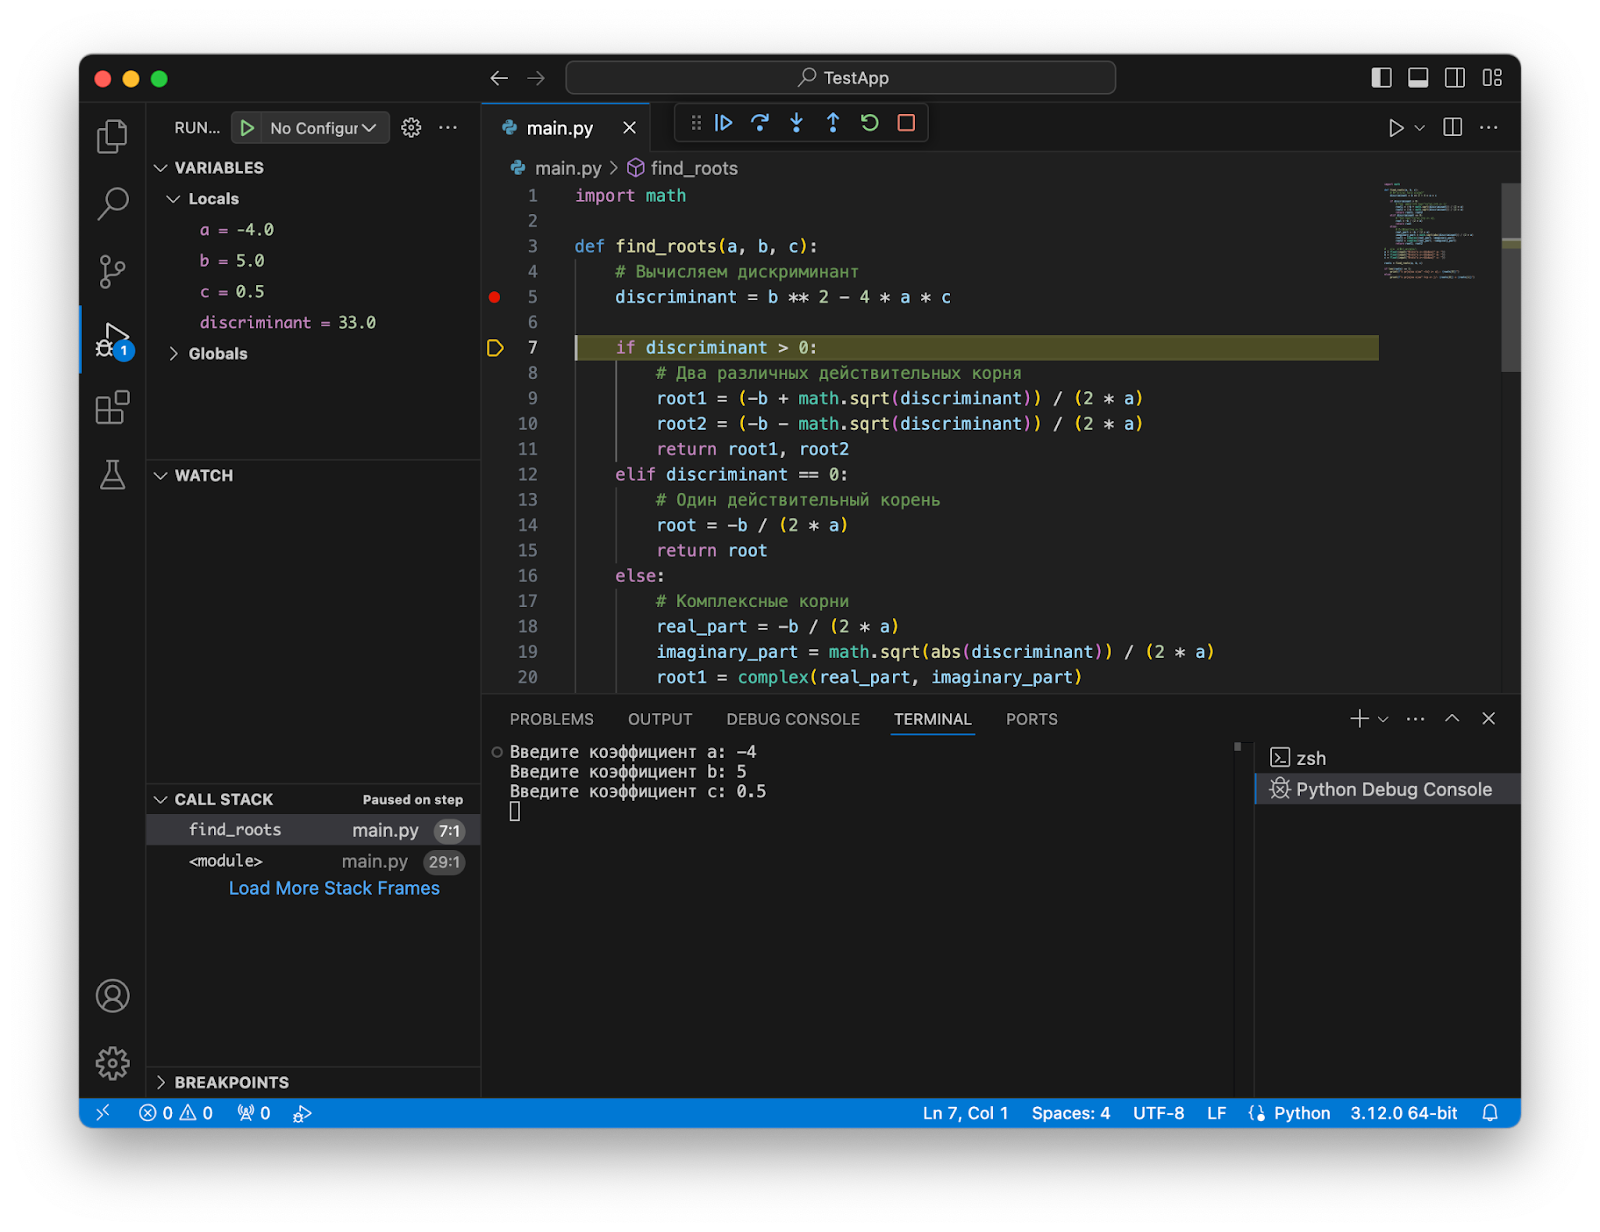Open run configuration dropdown 'No Configur'
This screenshot has height=1232, width=1600.
pos(323,128)
